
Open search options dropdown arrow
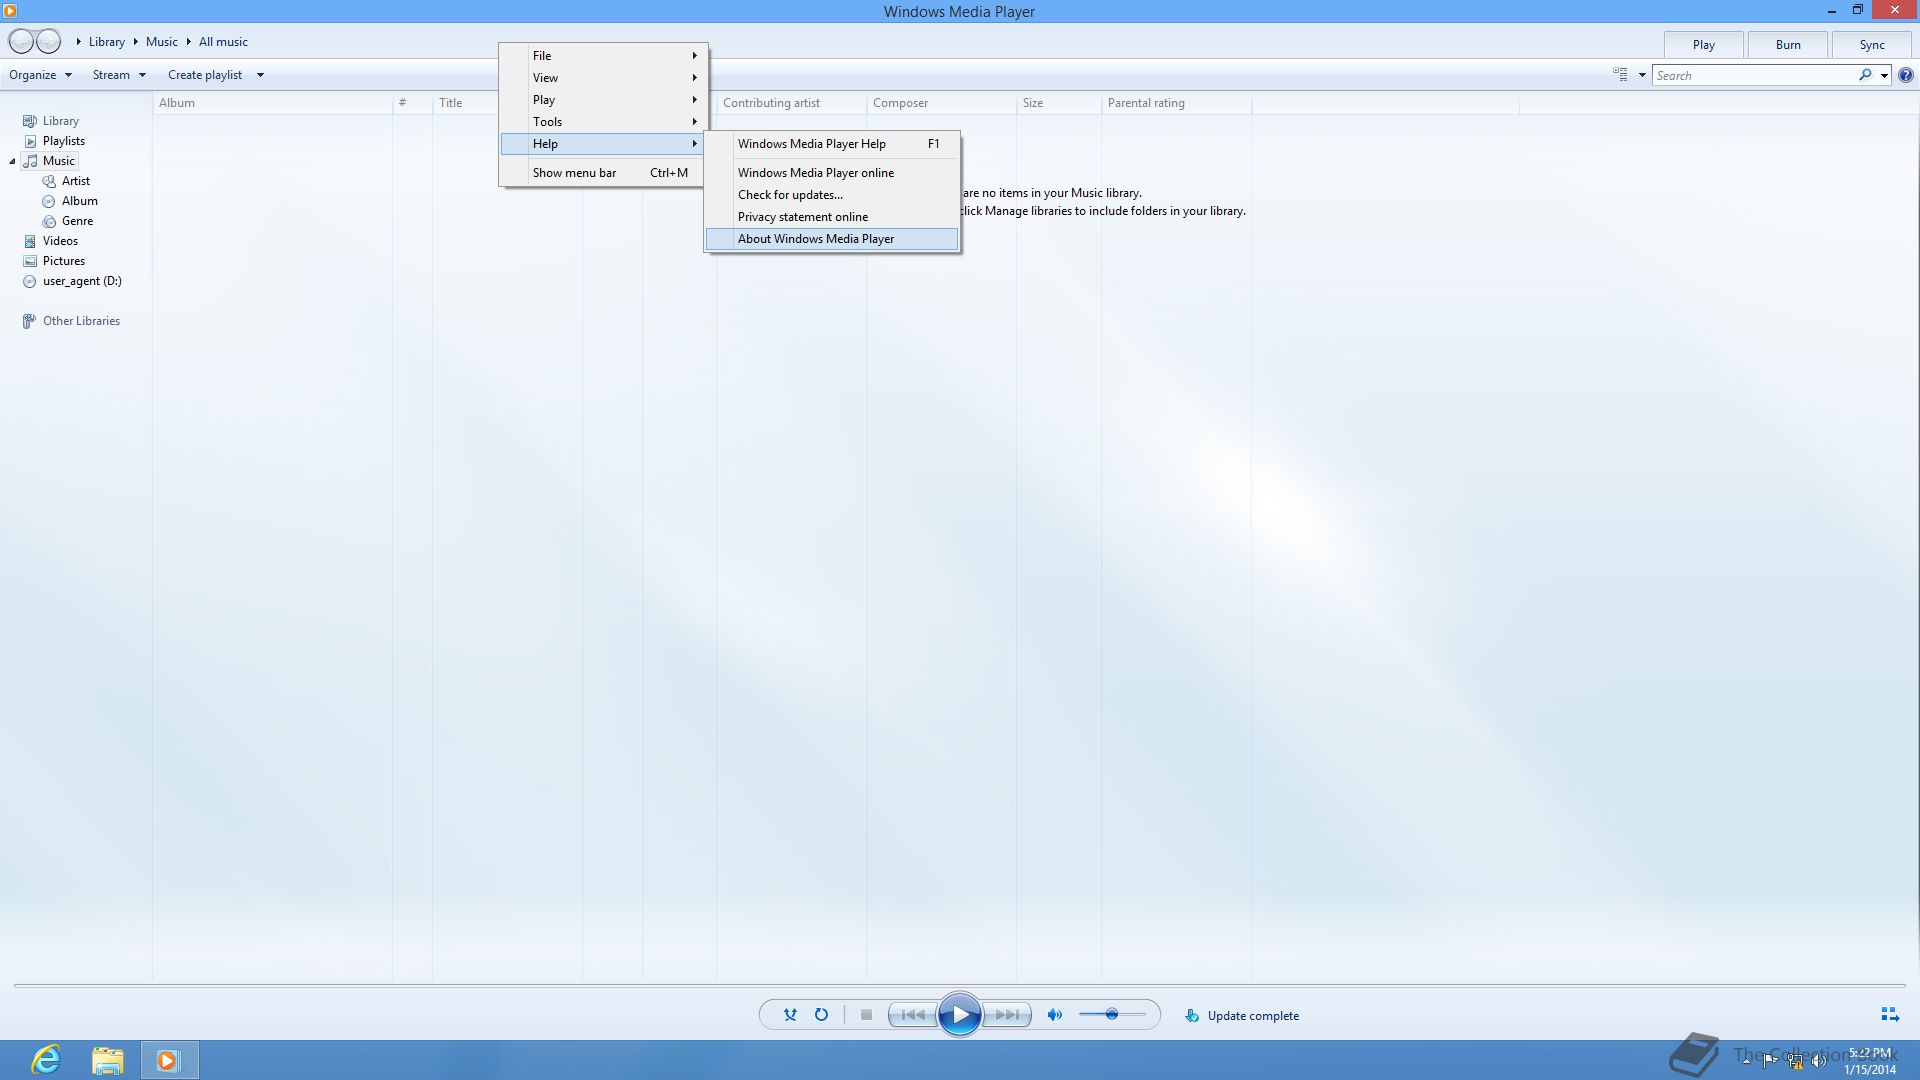(1884, 75)
